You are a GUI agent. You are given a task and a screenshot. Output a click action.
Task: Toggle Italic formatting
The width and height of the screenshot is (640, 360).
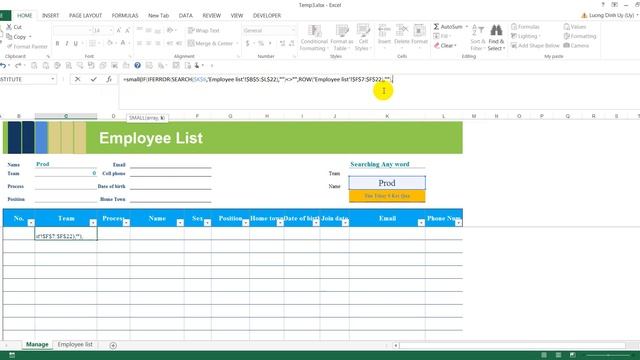[x=67, y=43]
